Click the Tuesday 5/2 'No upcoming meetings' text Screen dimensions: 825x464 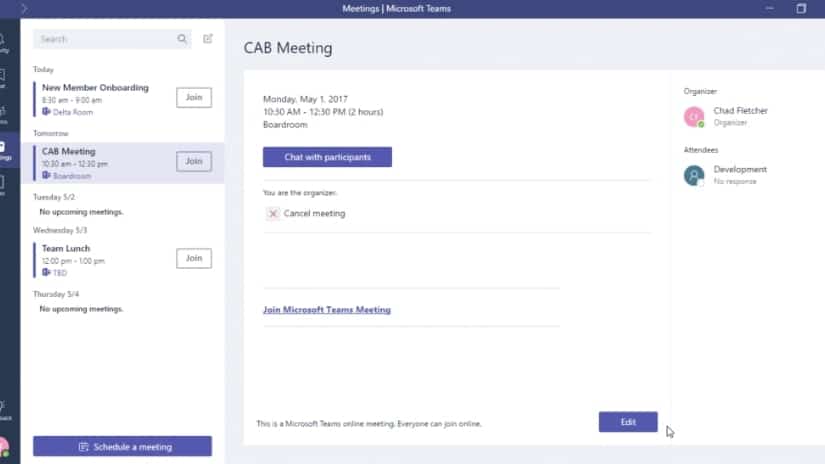click(x=82, y=212)
